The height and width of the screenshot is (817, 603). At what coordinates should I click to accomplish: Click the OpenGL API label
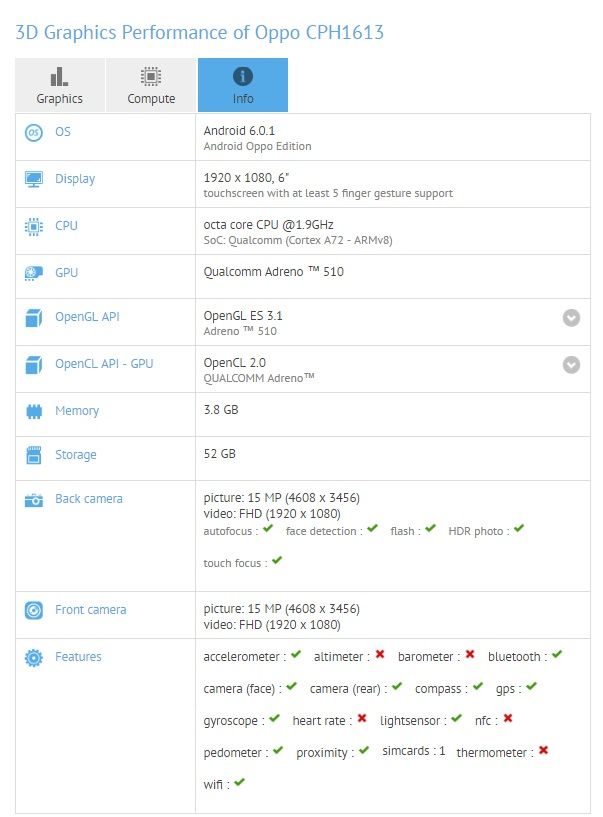[x=88, y=317]
